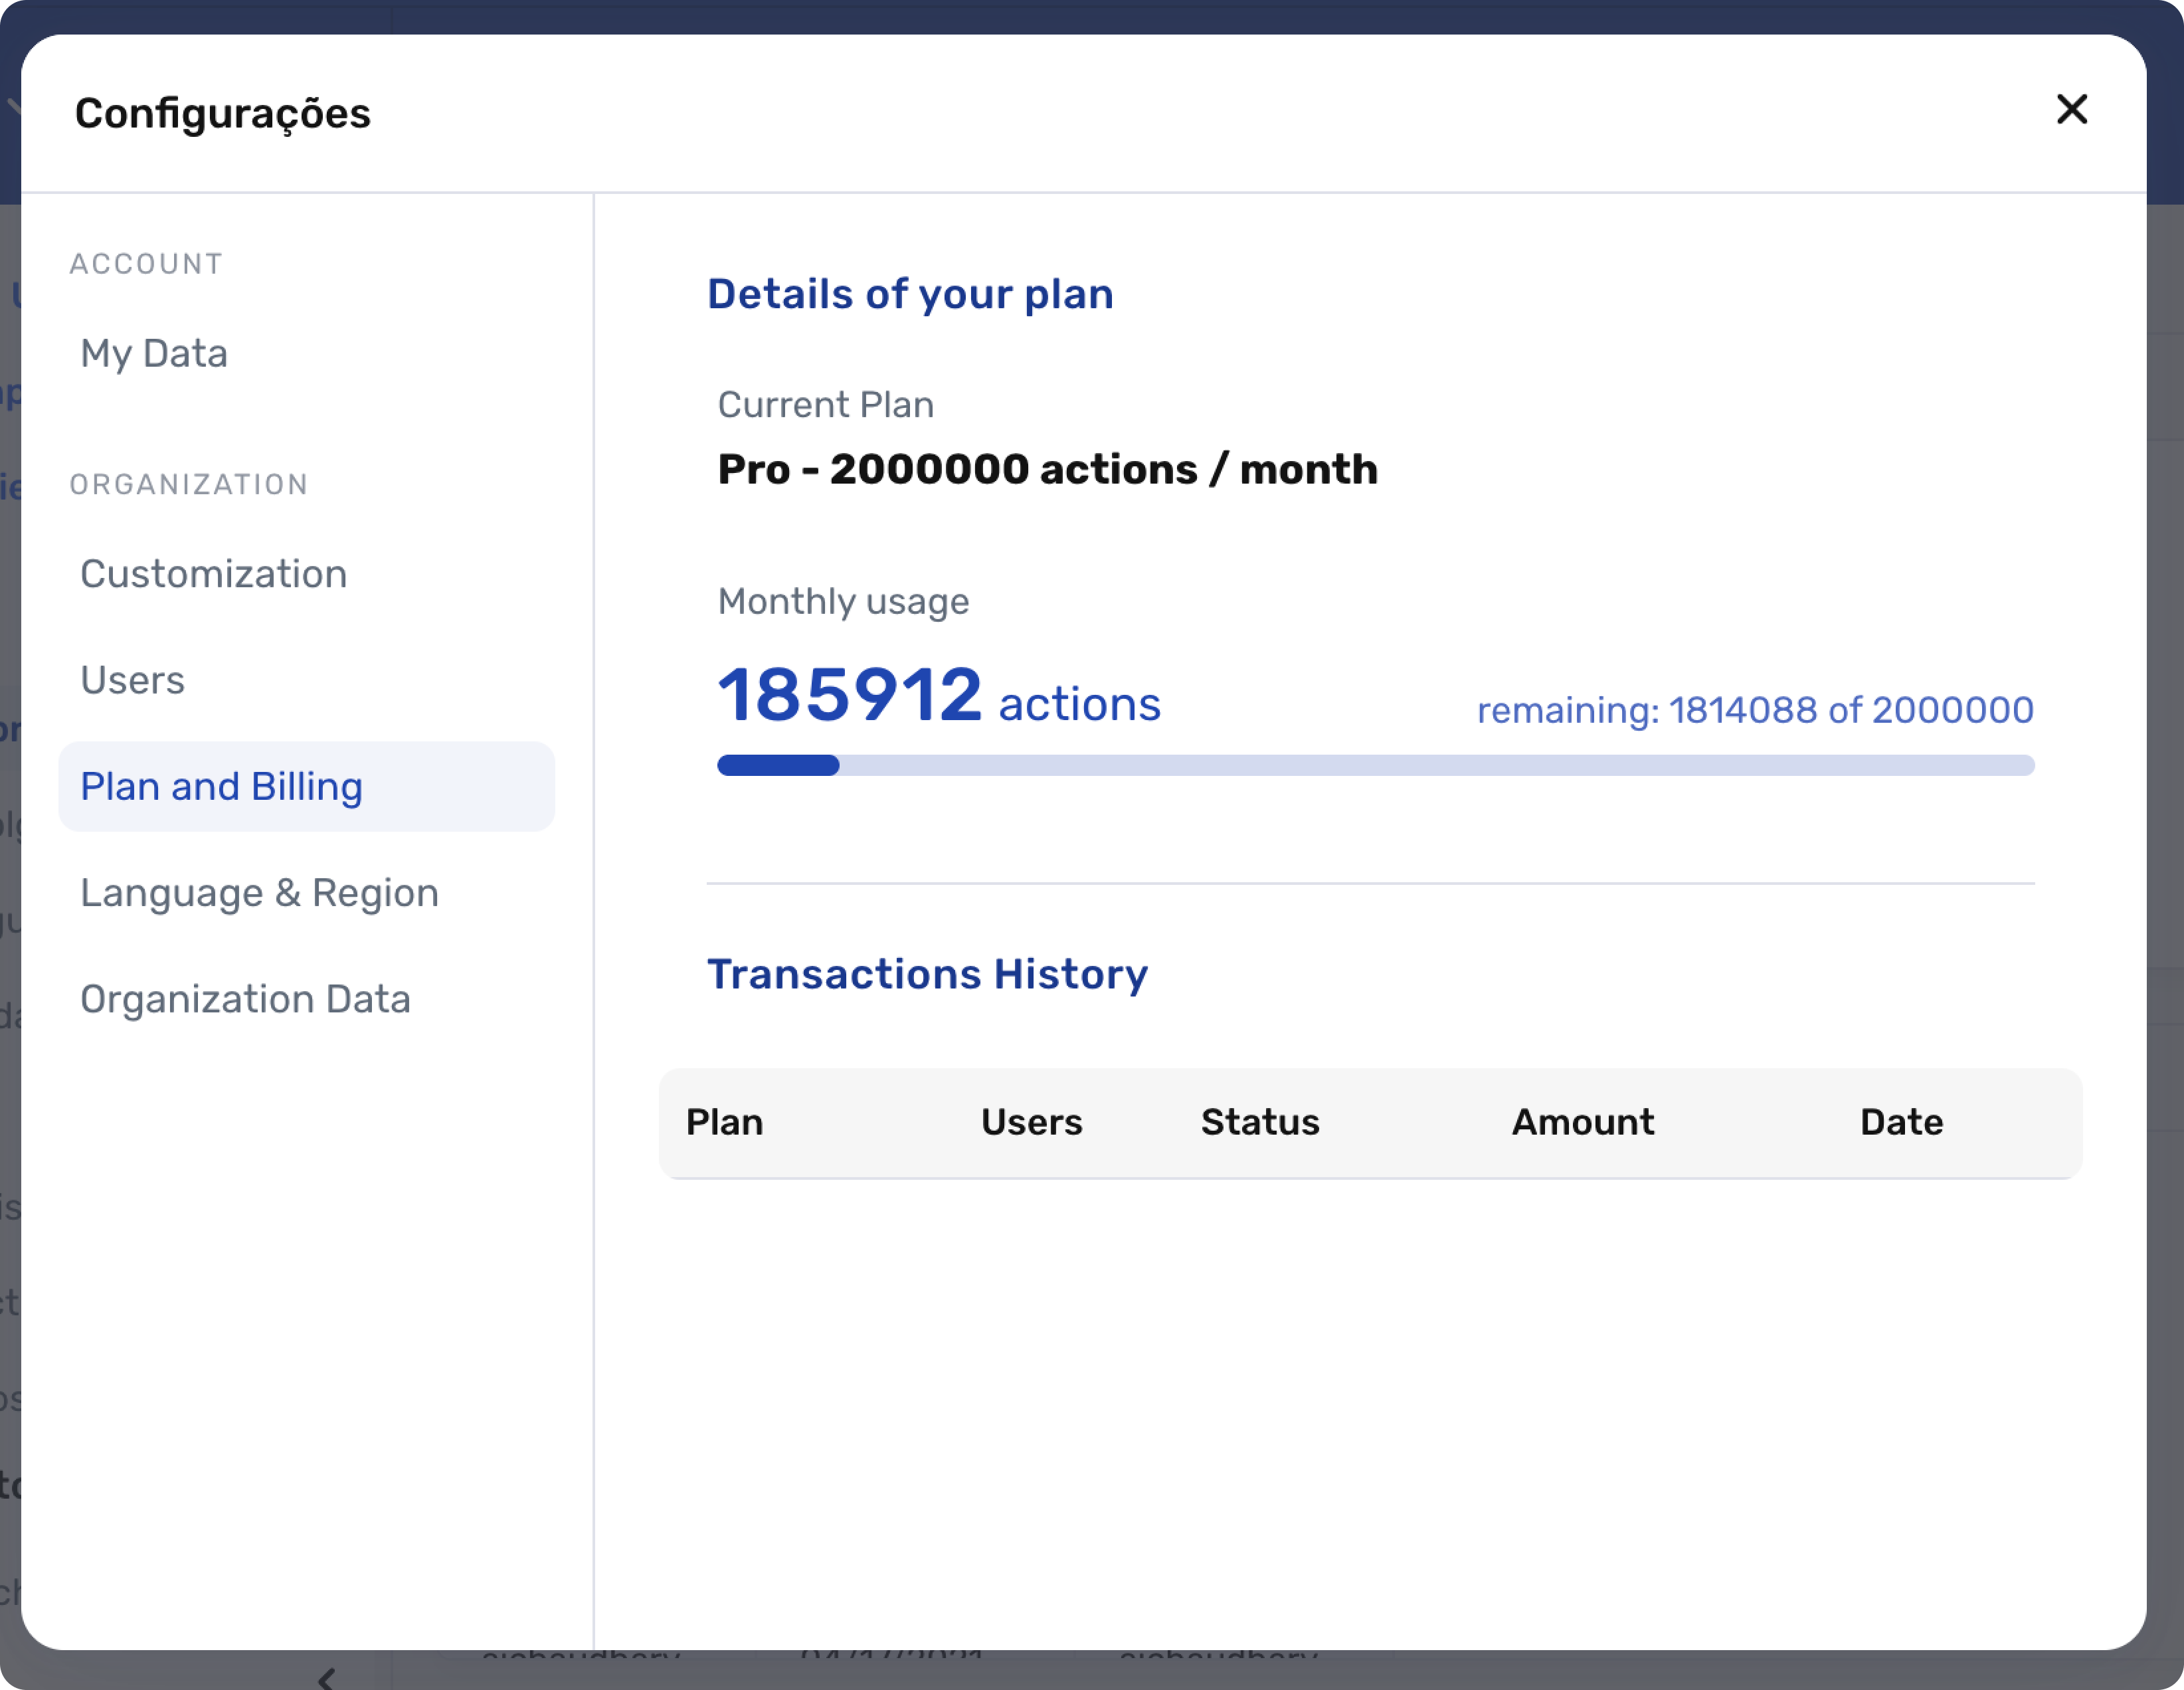The image size is (2184, 1690).
Task: Click the Configurações dialog title
Action: point(222,113)
